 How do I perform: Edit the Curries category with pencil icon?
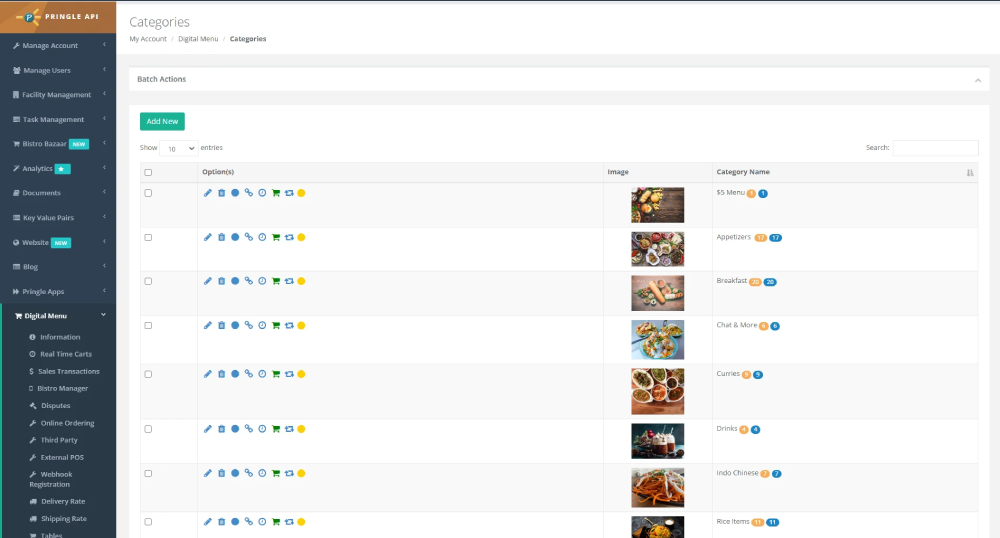(x=208, y=374)
